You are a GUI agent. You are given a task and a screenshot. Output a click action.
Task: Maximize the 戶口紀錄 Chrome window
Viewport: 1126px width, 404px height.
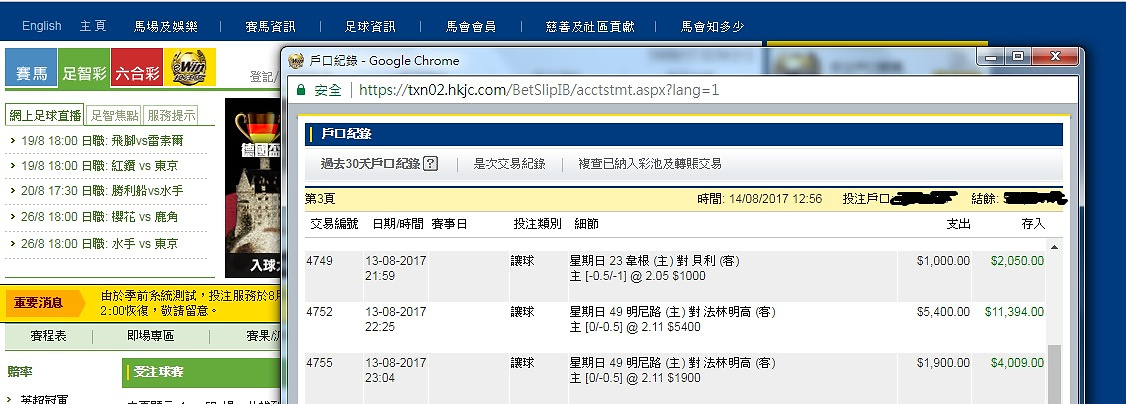click(1018, 57)
